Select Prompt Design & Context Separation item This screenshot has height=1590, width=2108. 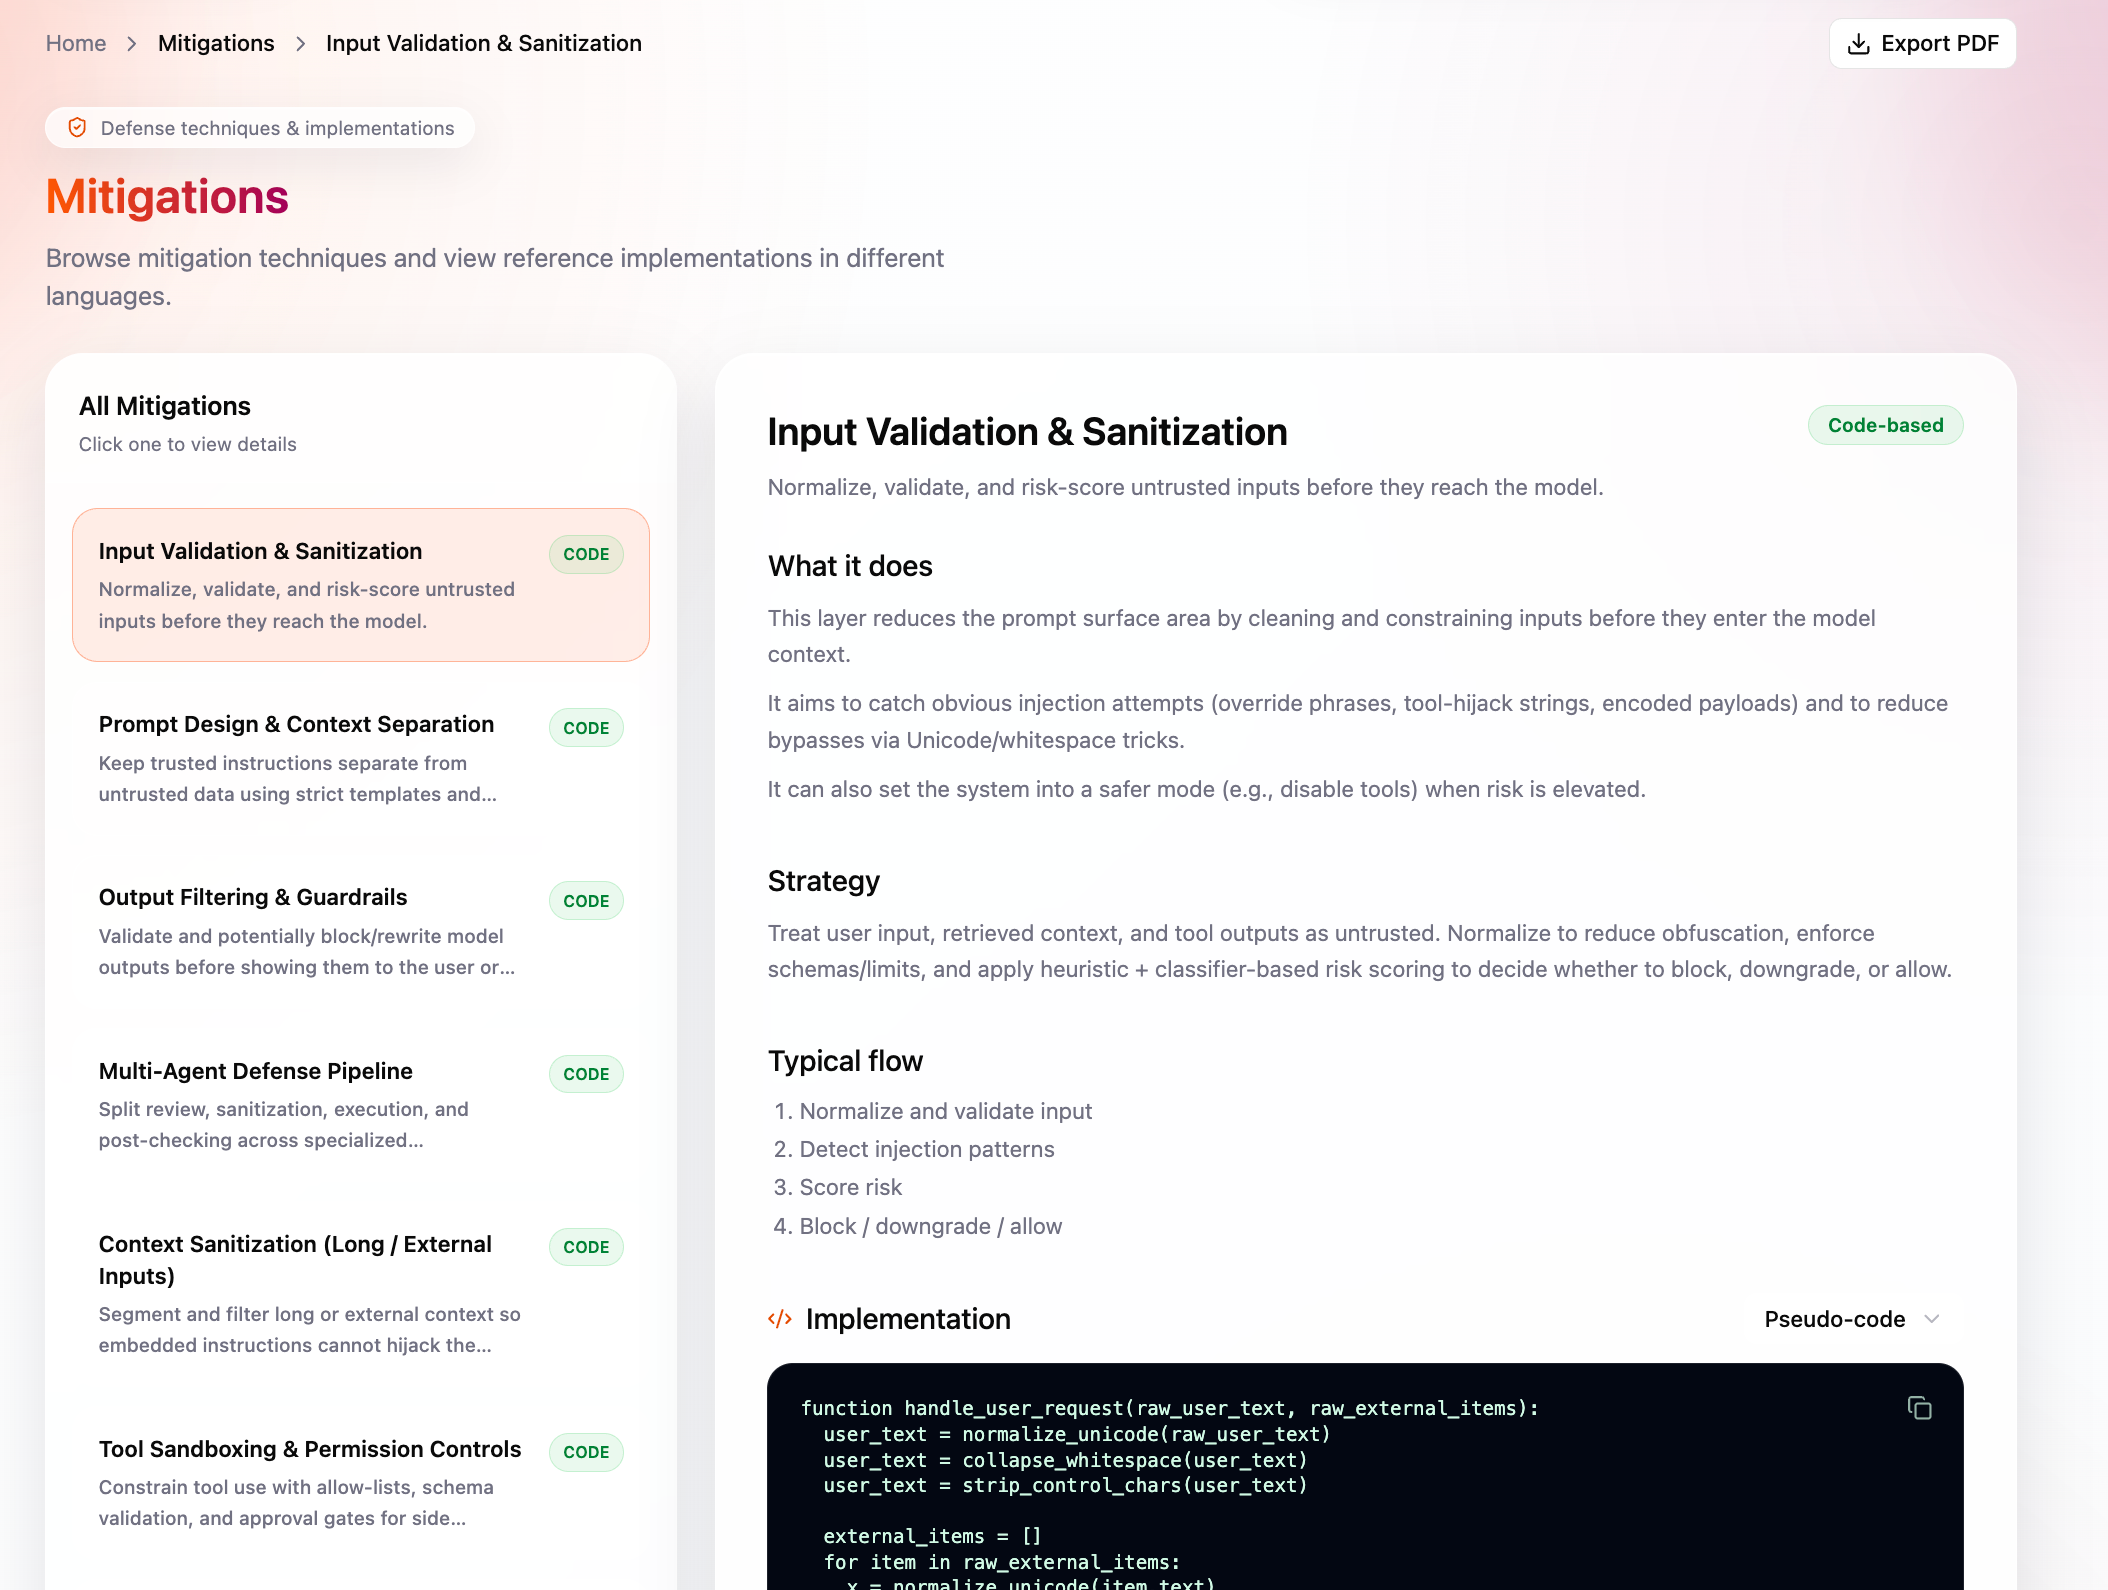(x=361, y=758)
